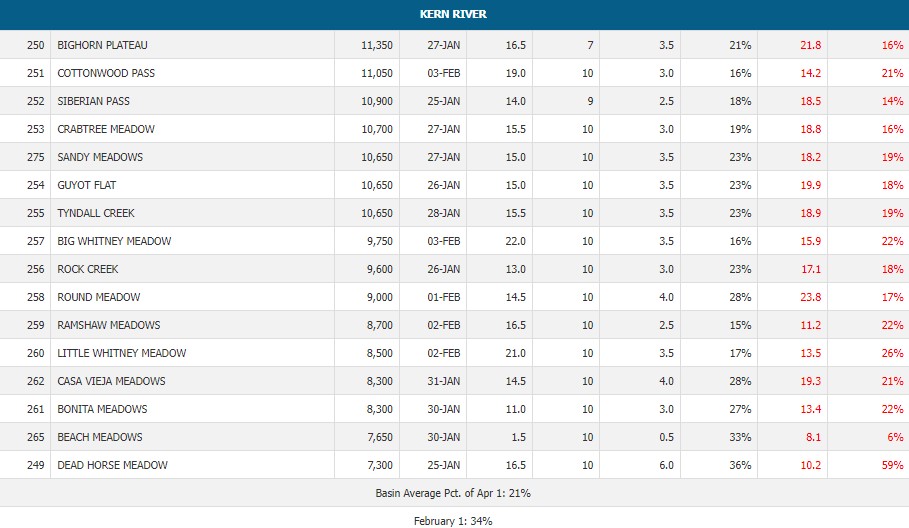Viewport: 909px width, 528px height.
Task: Select the BIGHORN PLATEAU station name
Action: pyautogui.click(x=102, y=45)
